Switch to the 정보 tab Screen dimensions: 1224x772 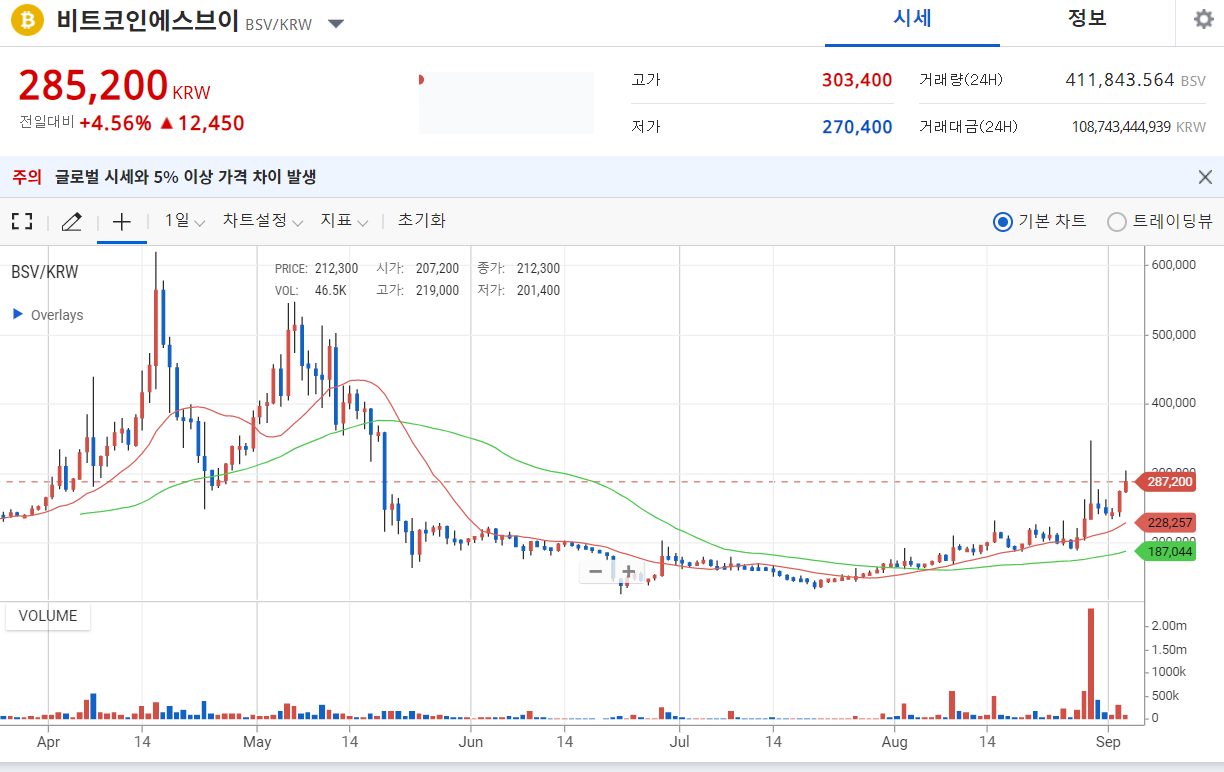point(1087,19)
